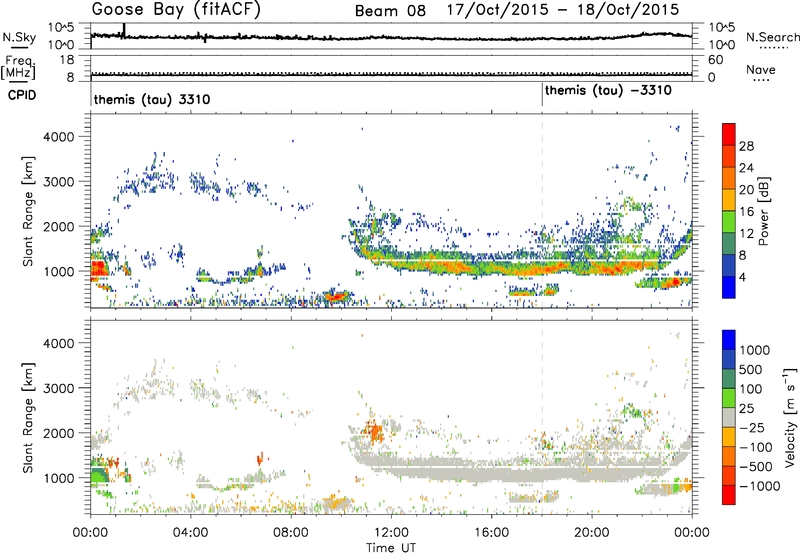Click the "4" tick on the Power color bar

point(743,277)
